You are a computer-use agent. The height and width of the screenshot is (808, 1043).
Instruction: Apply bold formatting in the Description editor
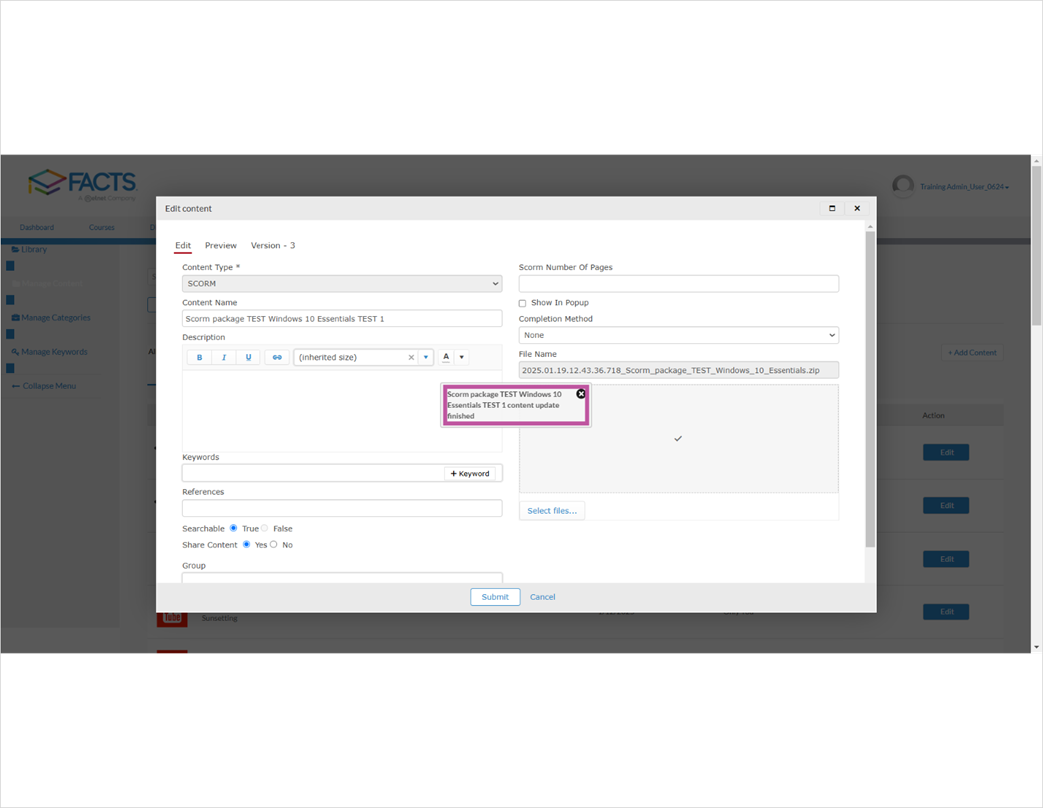point(199,356)
